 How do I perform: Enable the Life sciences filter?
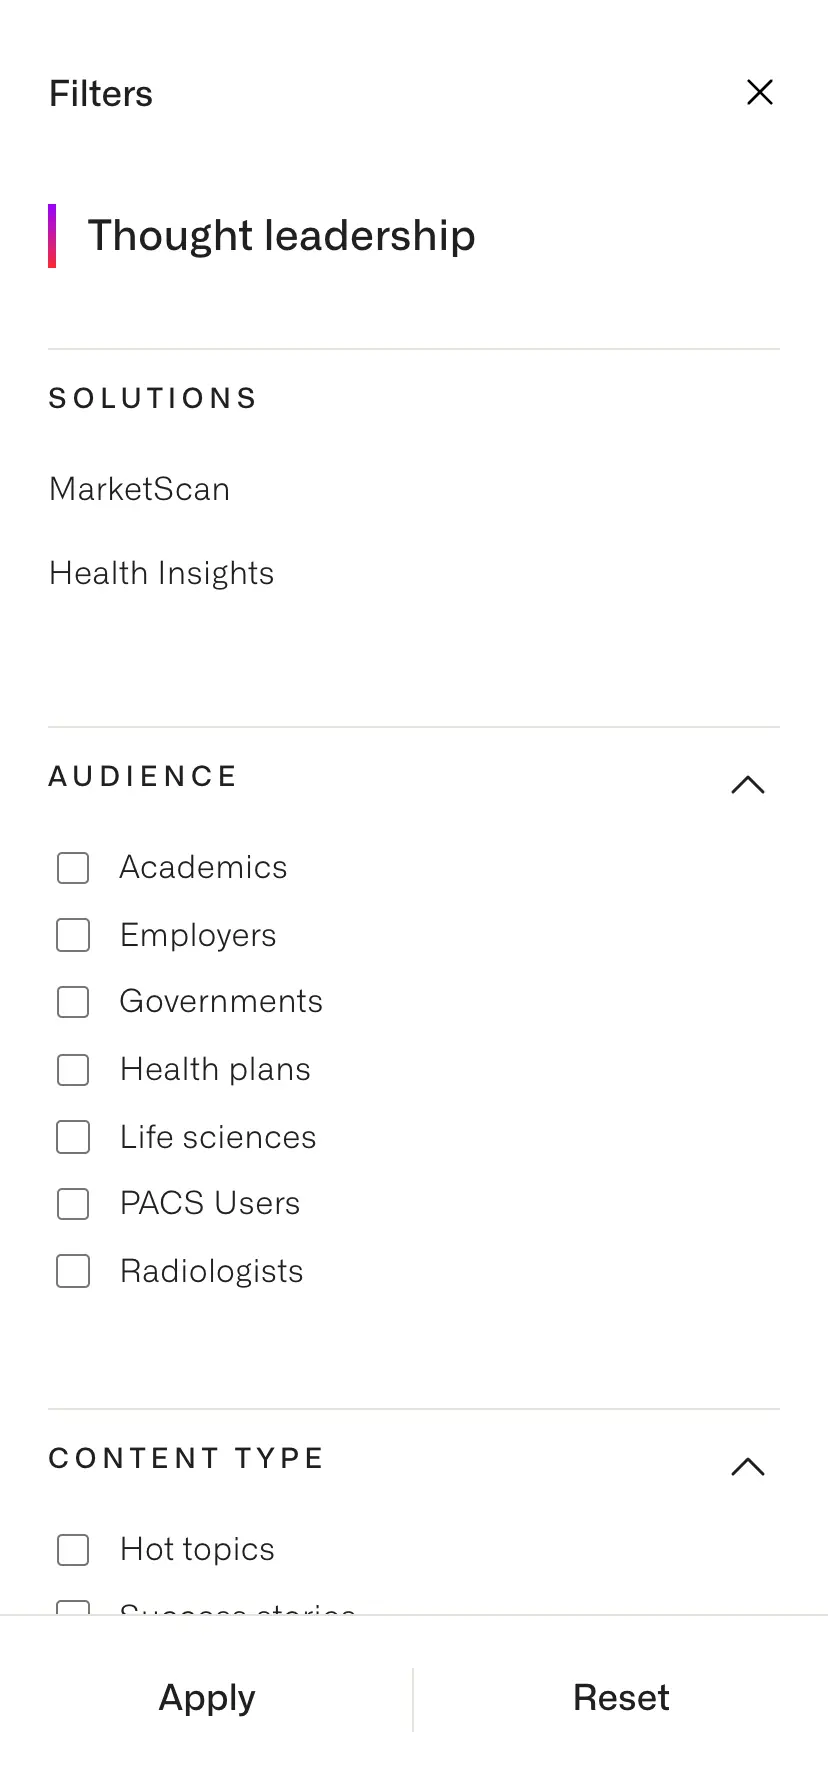coord(73,1137)
